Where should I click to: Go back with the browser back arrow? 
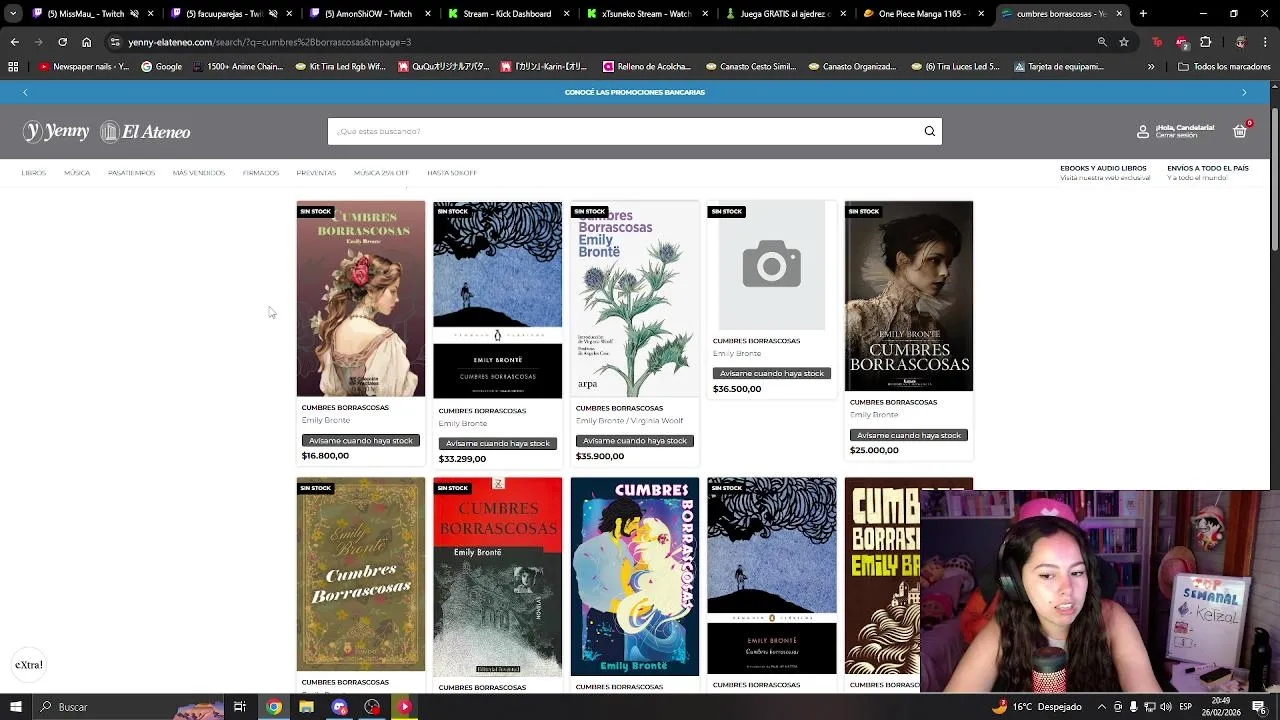click(14, 42)
